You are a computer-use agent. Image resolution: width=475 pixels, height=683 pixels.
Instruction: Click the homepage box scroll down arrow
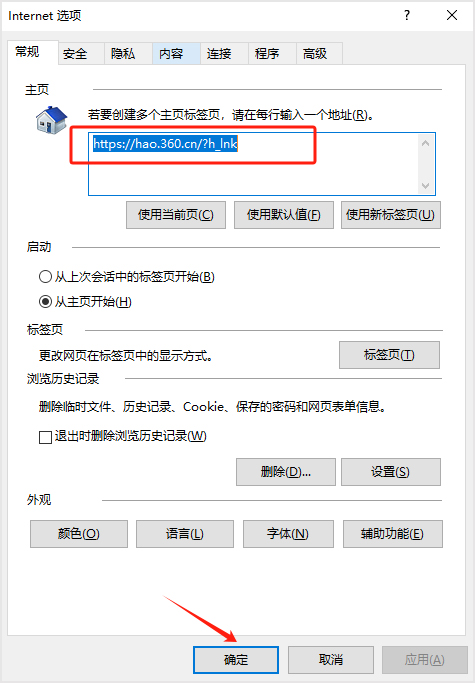coord(425,186)
